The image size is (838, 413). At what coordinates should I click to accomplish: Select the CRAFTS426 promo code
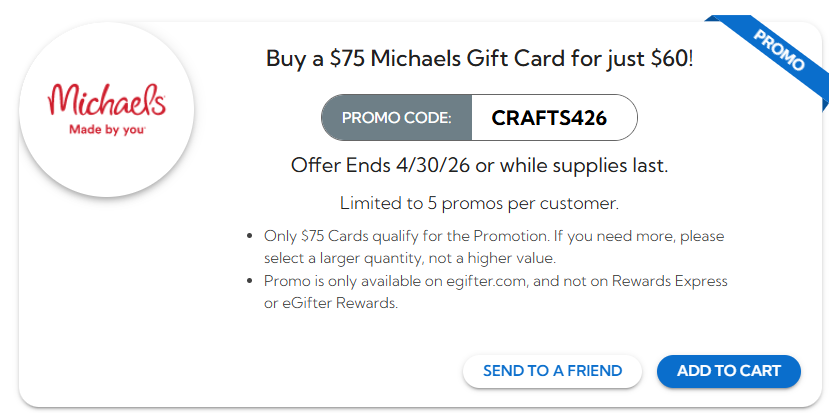point(549,118)
